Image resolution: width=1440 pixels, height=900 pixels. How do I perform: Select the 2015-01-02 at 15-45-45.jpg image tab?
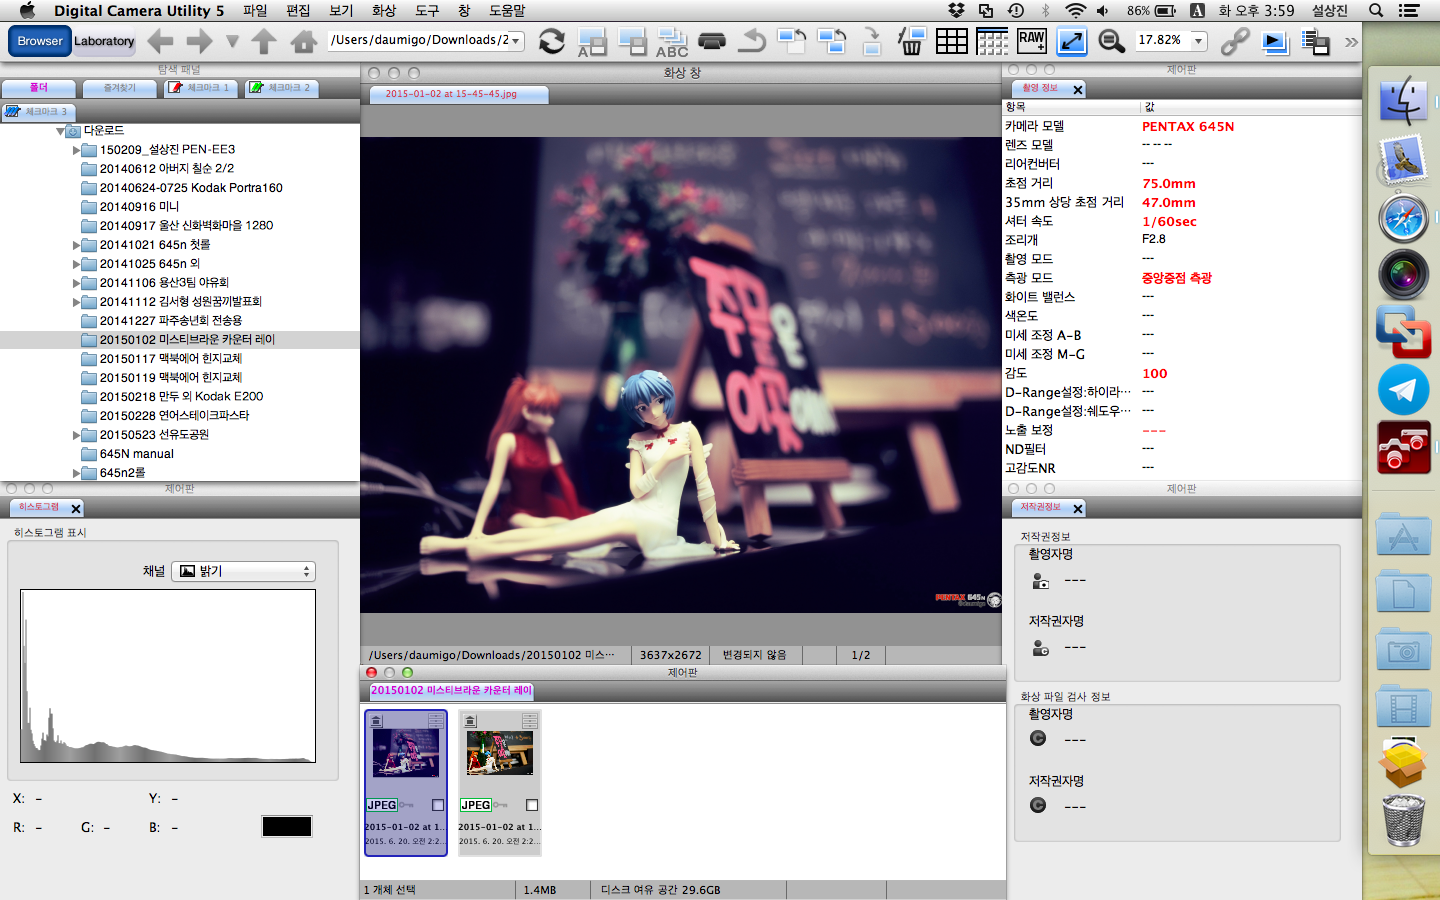click(x=459, y=94)
